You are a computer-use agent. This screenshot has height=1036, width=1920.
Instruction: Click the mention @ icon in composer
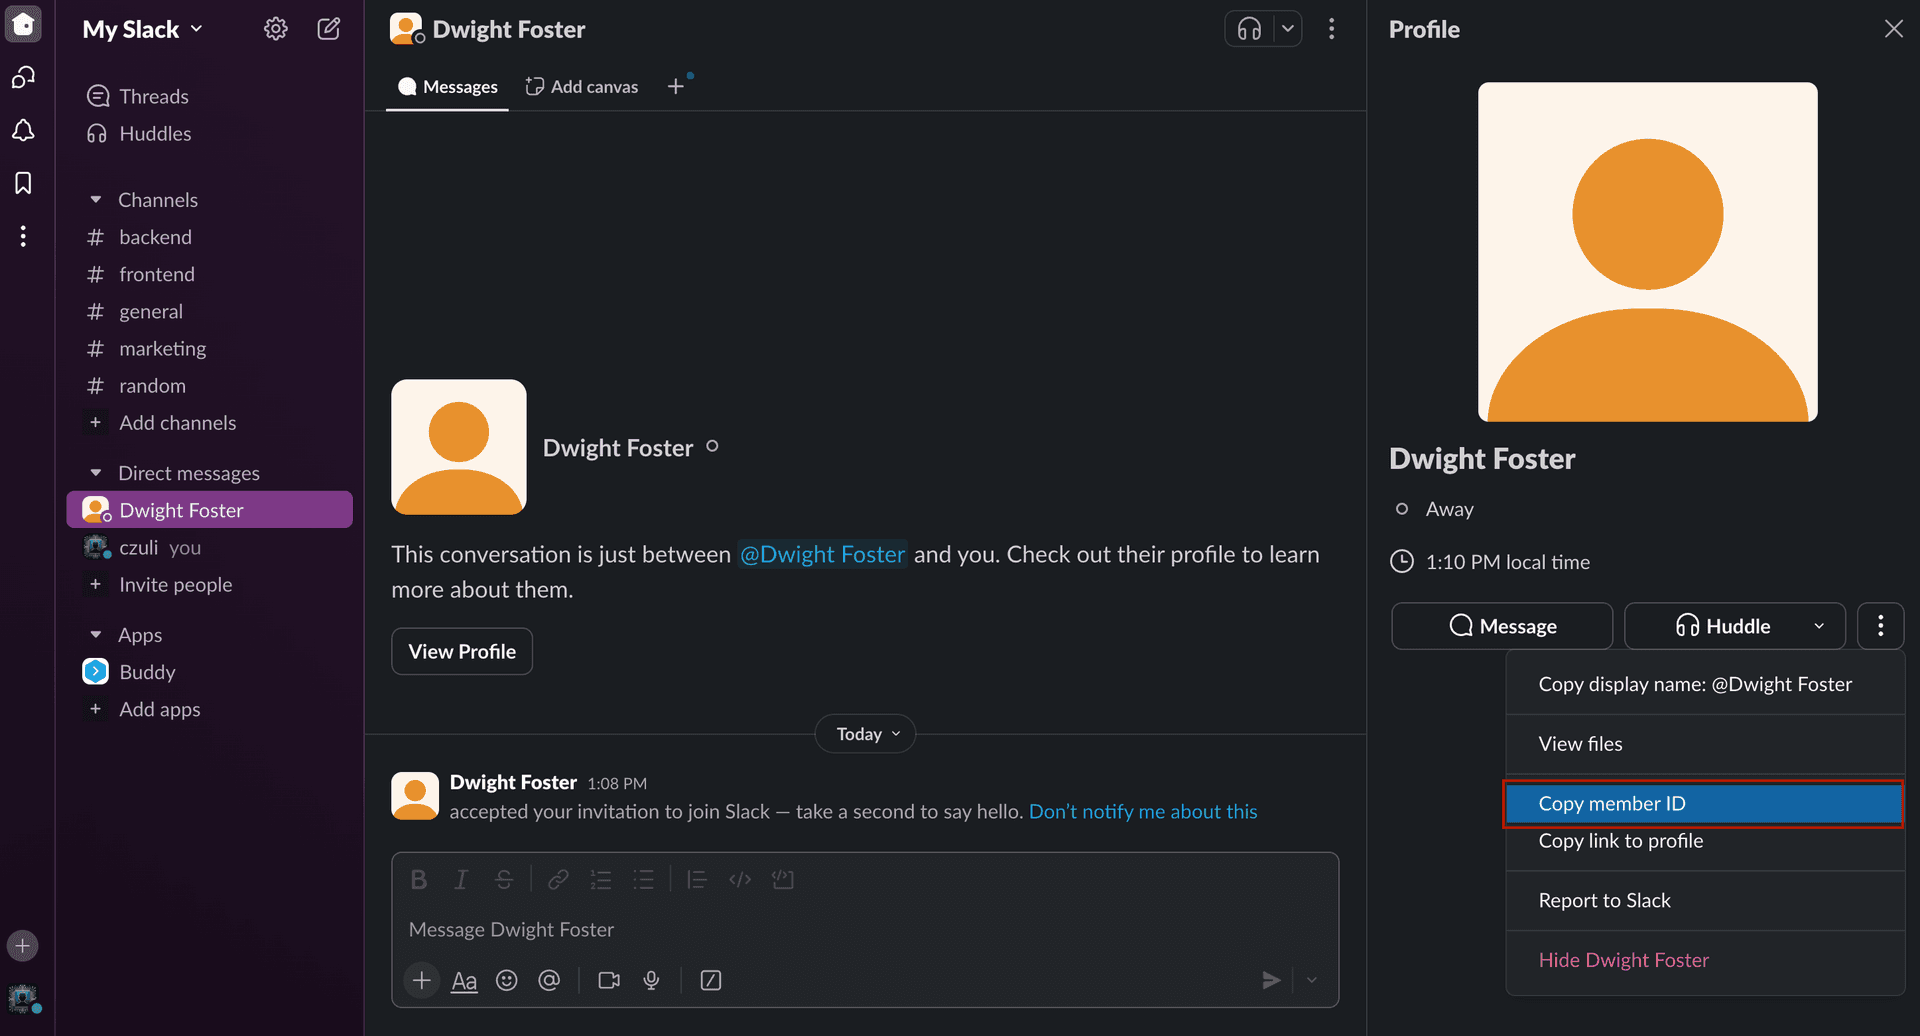tap(549, 980)
